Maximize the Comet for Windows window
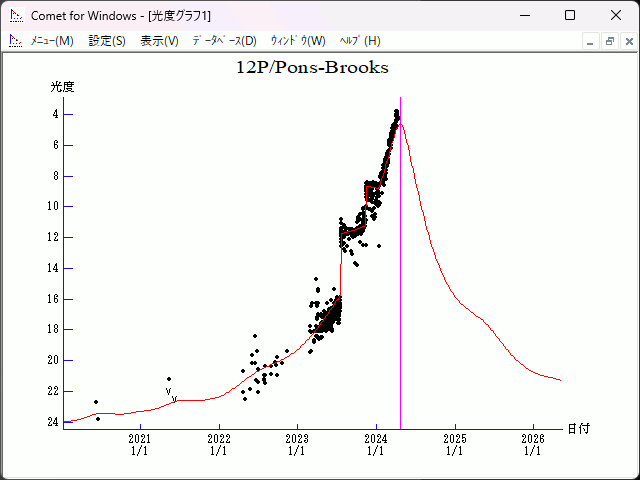Image resolution: width=640 pixels, height=480 pixels. [570, 16]
